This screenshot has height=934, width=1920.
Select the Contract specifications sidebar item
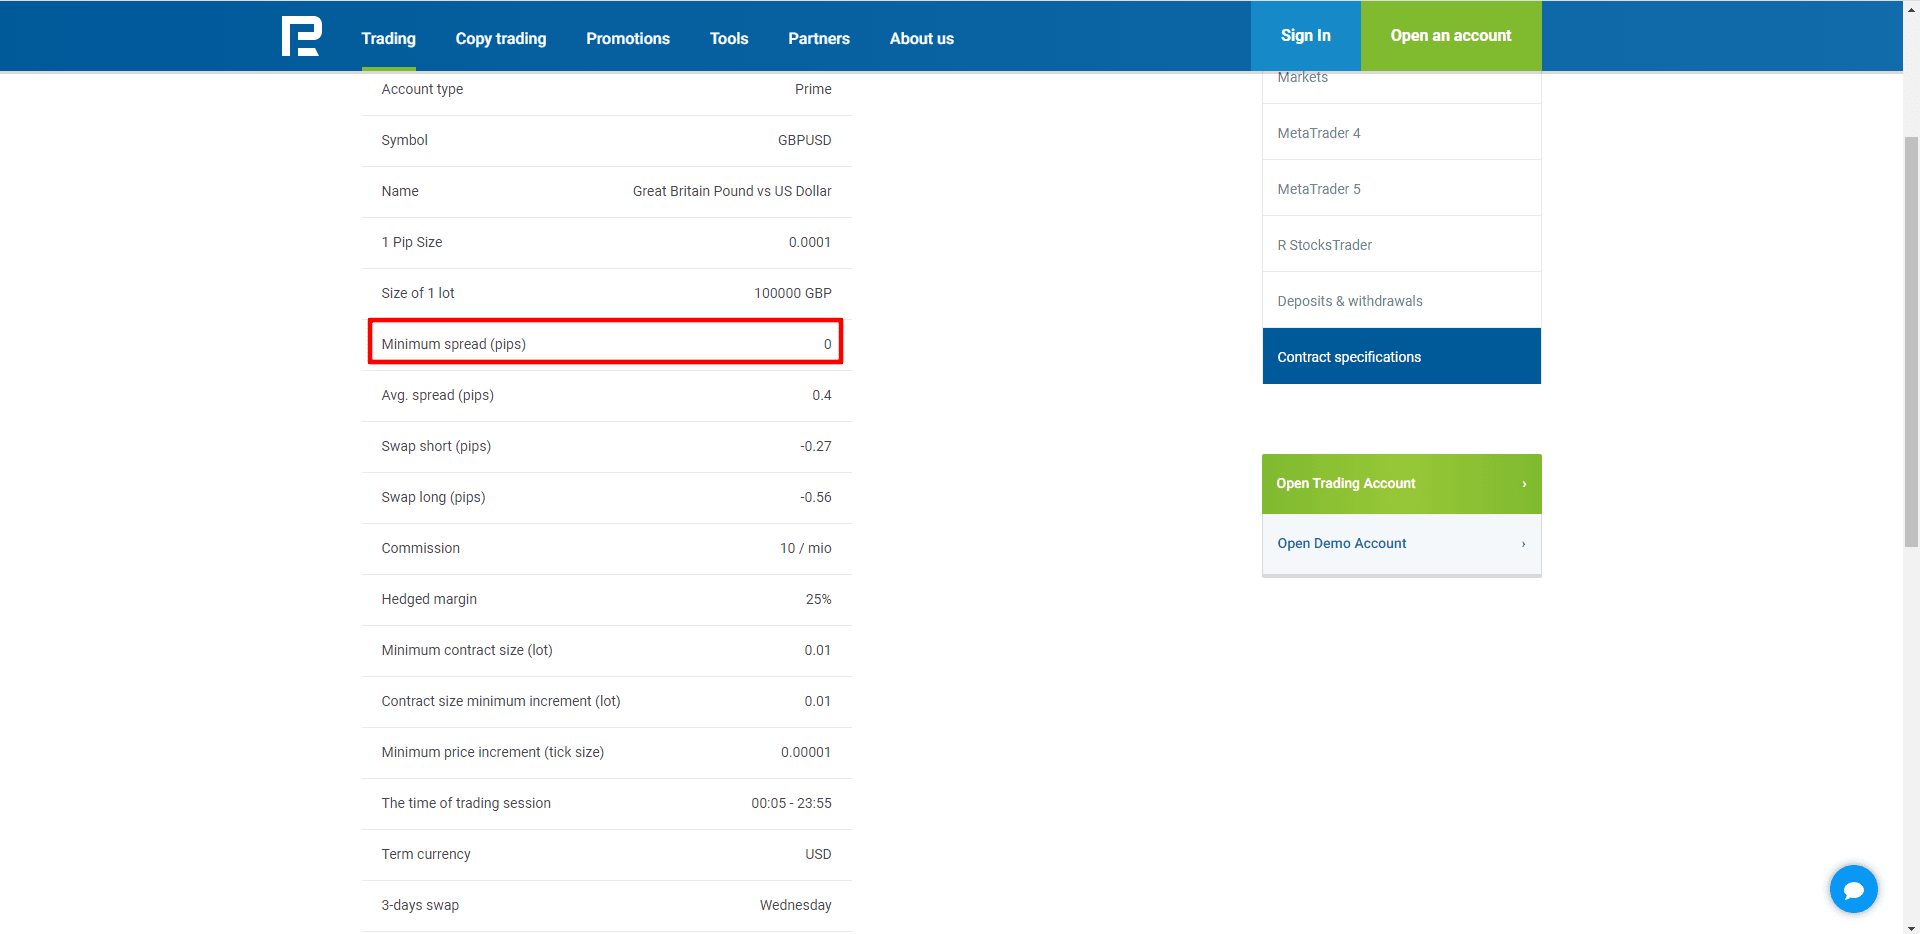coord(1402,356)
